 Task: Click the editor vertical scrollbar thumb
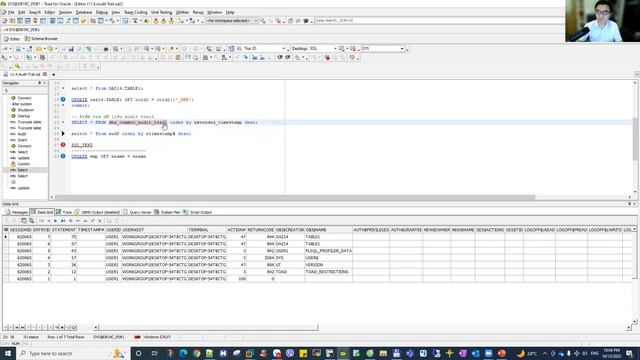(635, 139)
